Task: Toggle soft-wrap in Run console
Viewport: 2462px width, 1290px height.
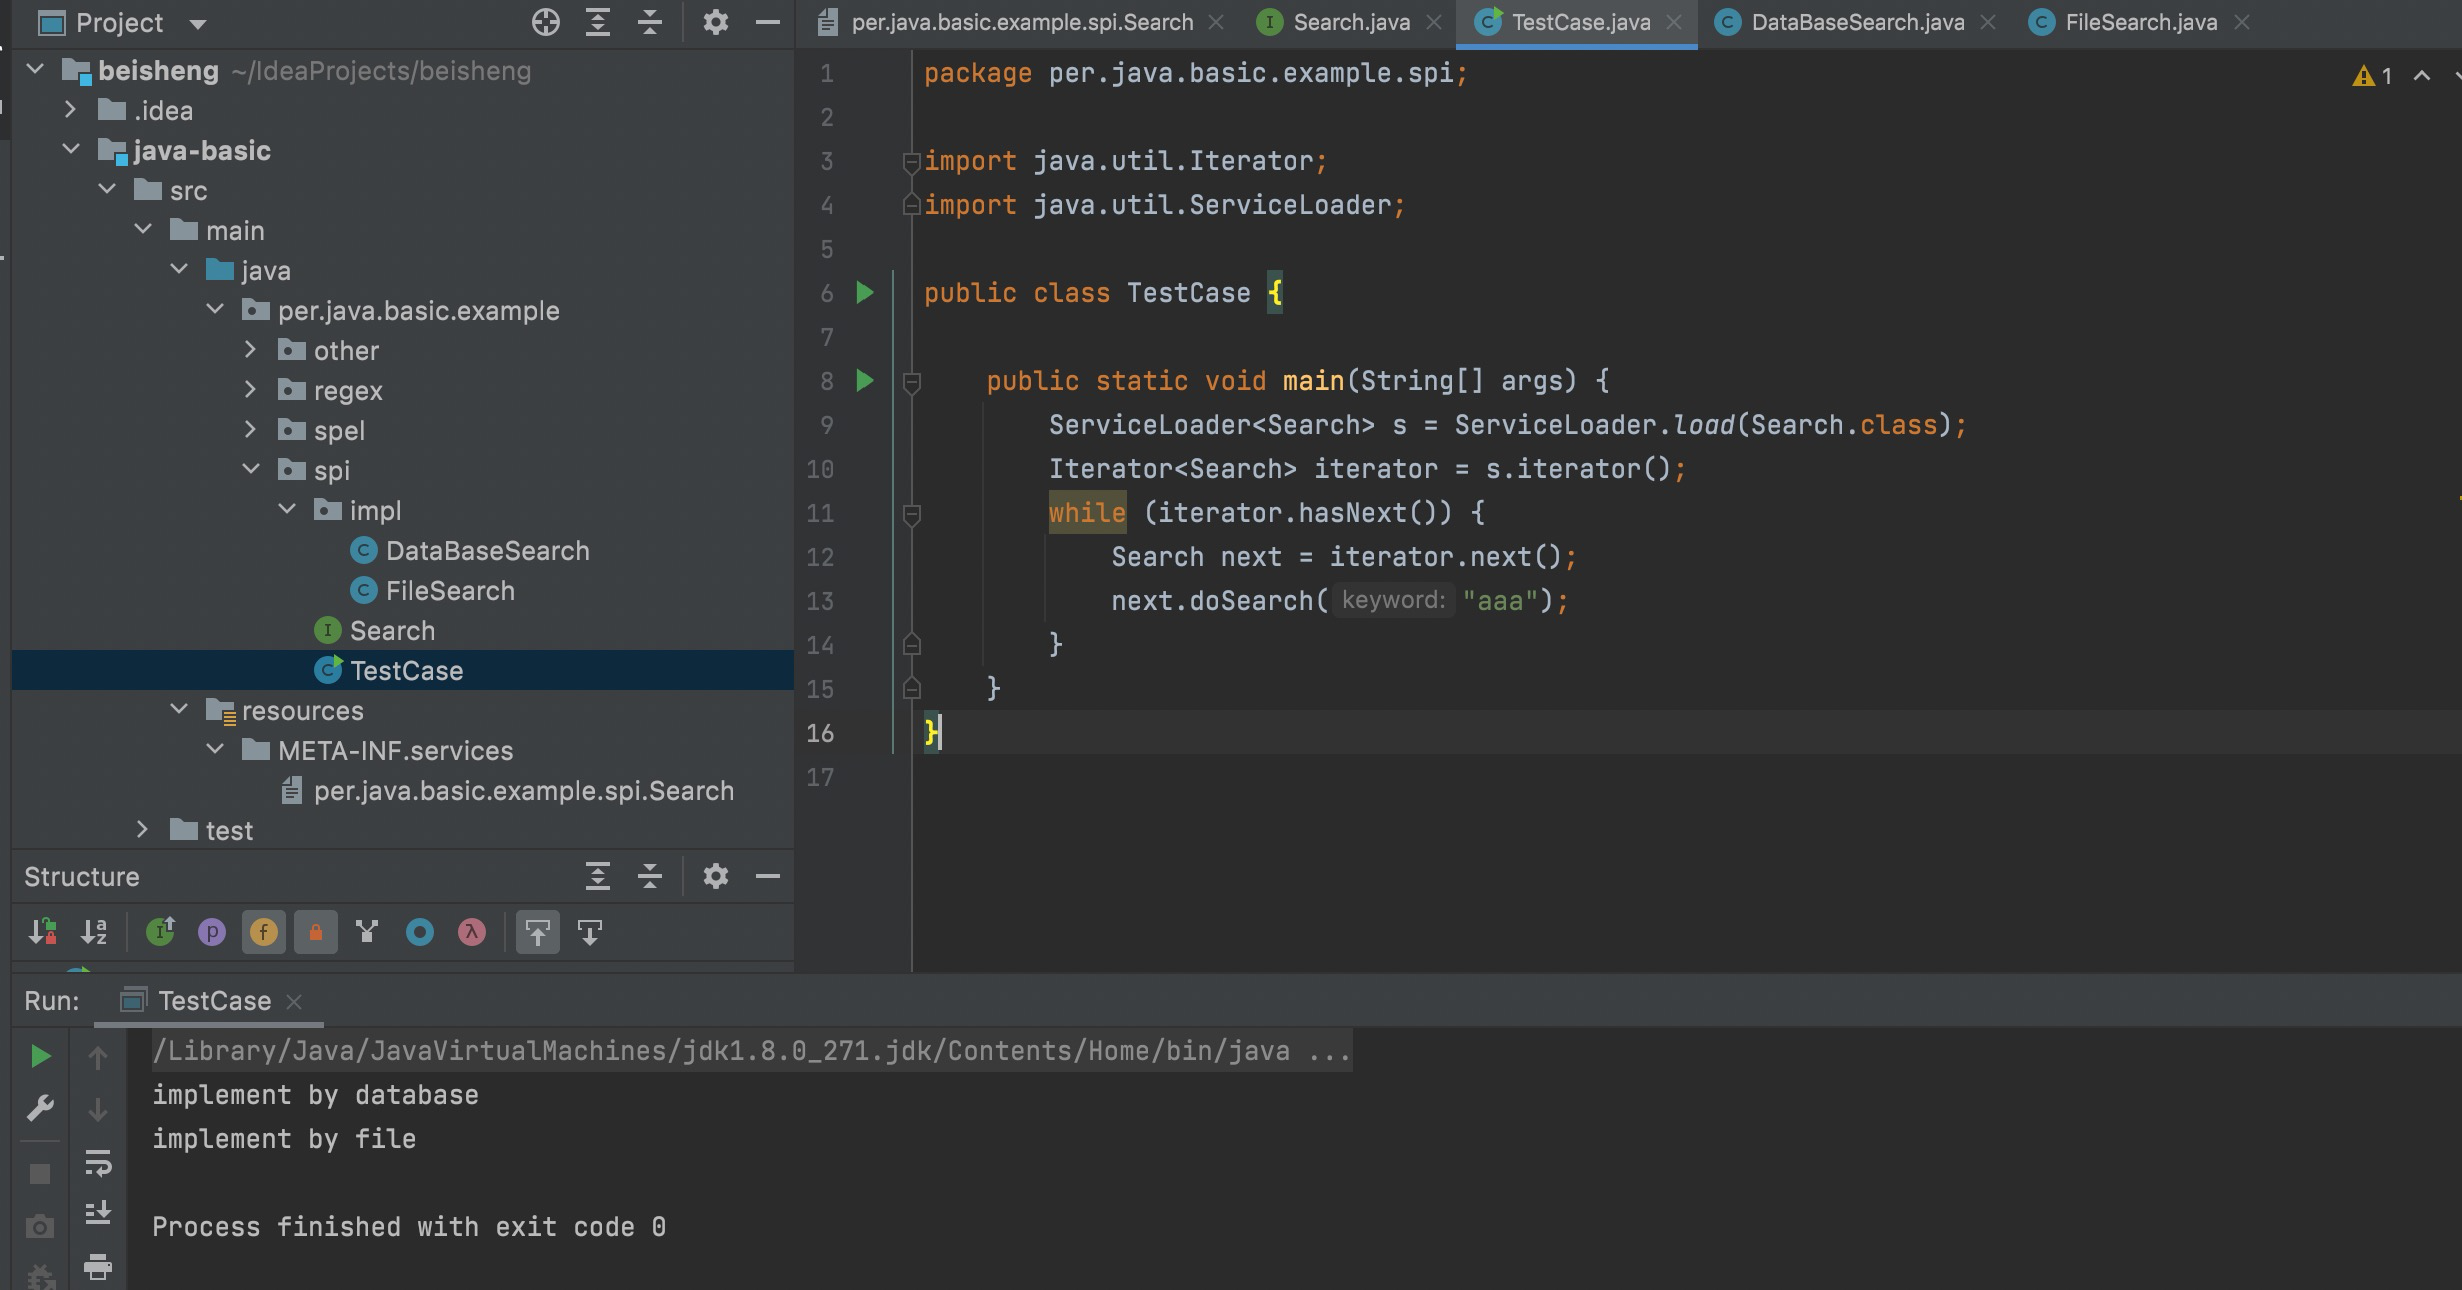Action: [98, 1162]
